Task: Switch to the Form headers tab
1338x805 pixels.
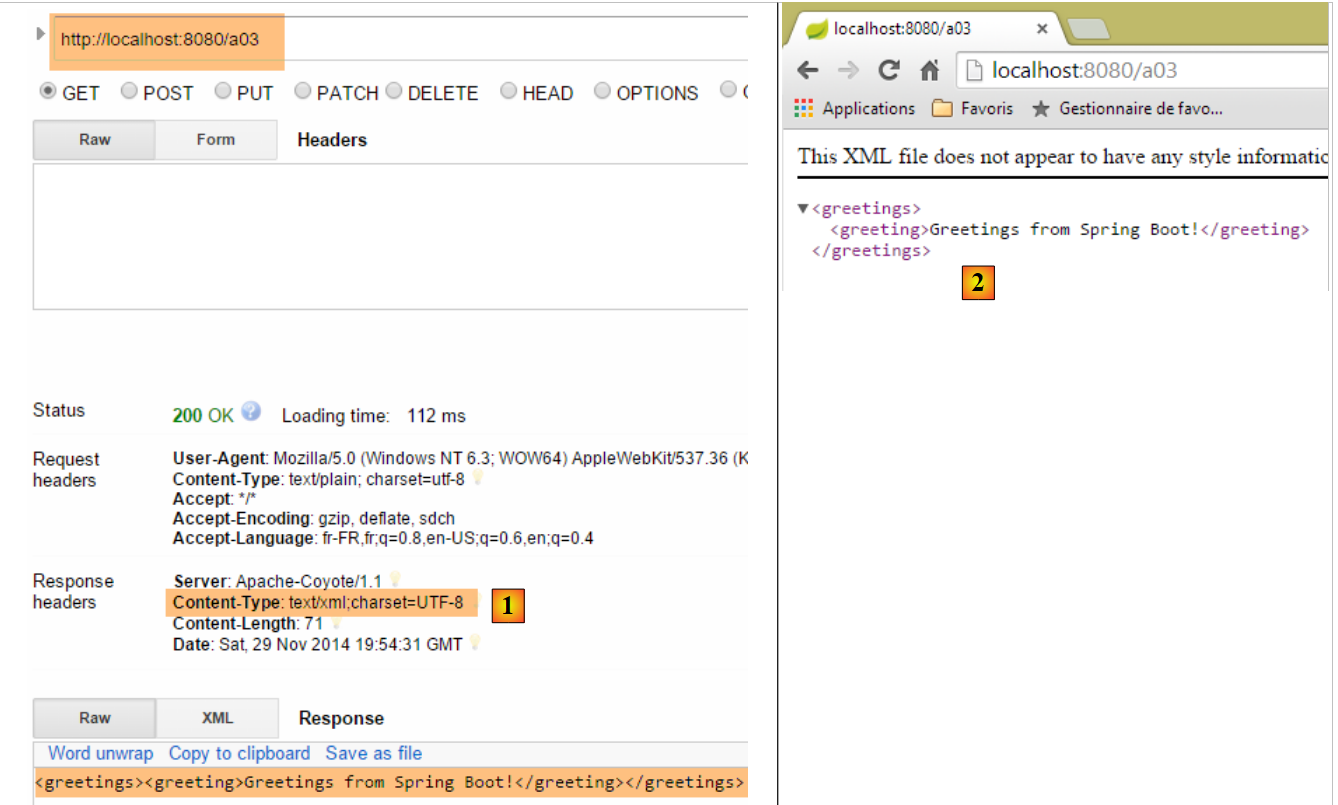Action: pos(215,140)
